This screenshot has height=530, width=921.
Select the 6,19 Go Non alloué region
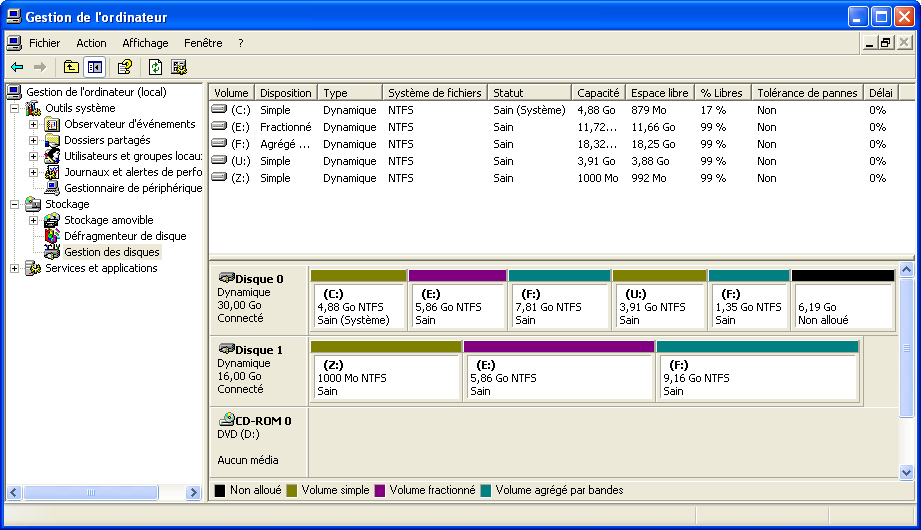pyautogui.click(x=842, y=306)
